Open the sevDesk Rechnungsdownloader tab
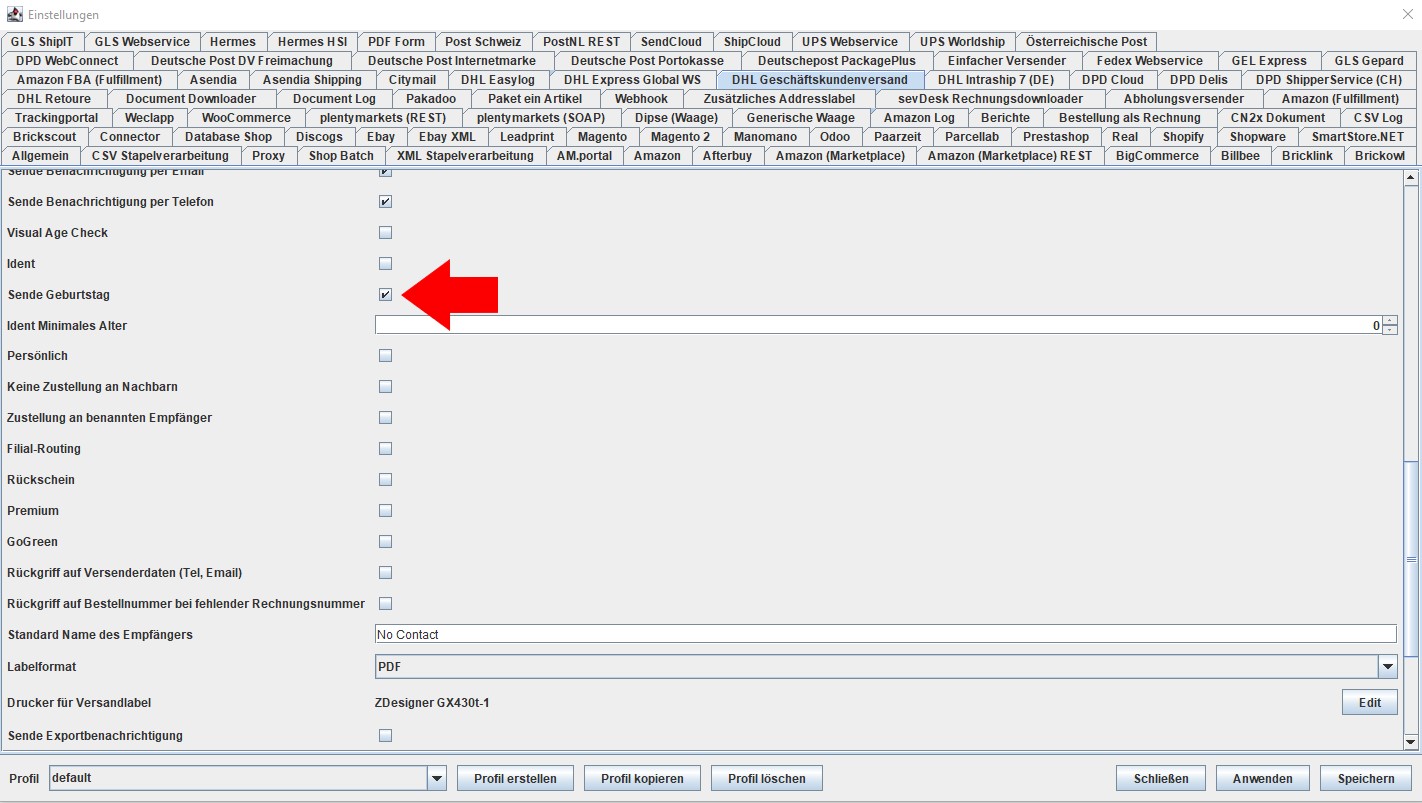The height and width of the screenshot is (803, 1422). 990,99
